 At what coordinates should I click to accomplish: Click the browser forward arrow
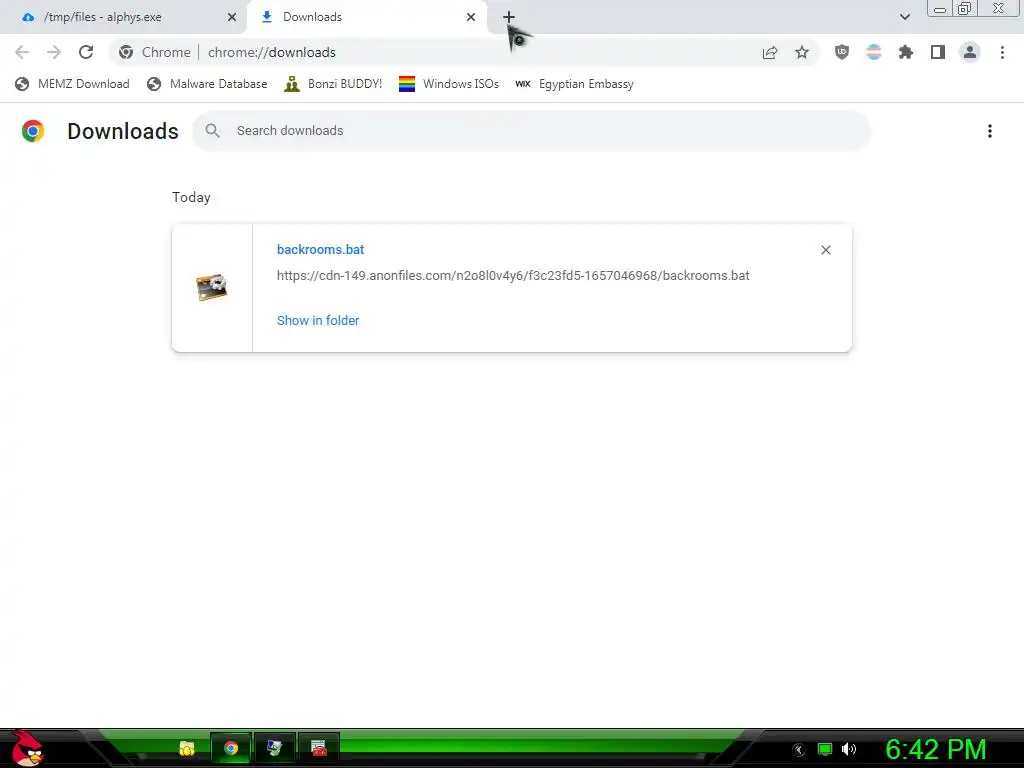point(54,52)
